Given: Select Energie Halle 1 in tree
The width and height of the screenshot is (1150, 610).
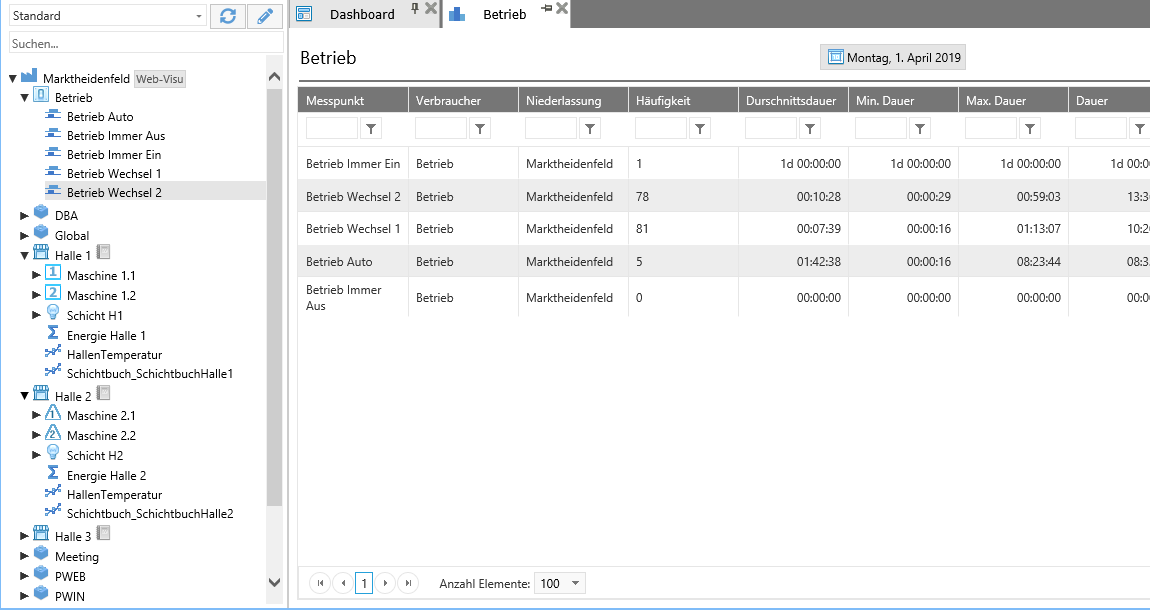Looking at the screenshot, I should coord(106,335).
